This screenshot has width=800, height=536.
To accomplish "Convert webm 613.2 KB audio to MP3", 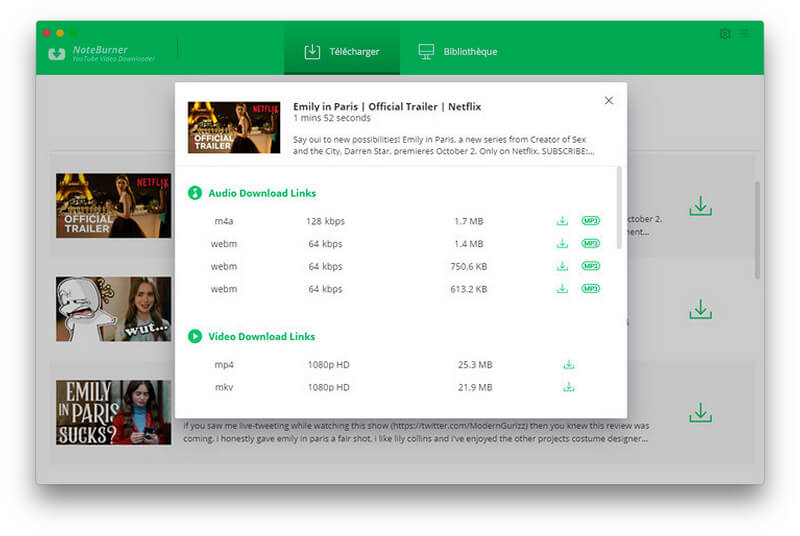I will [x=590, y=289].
